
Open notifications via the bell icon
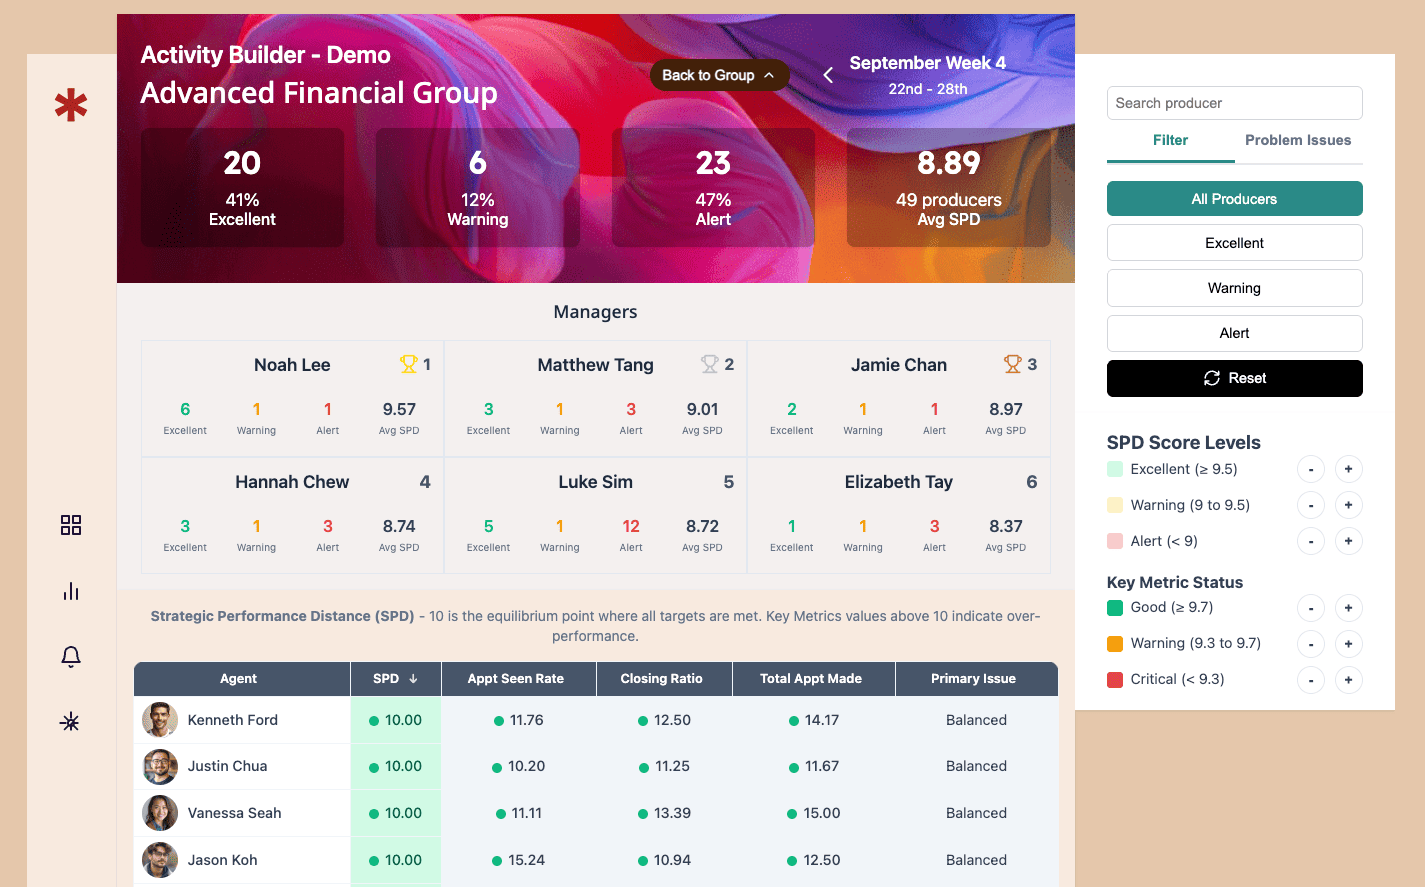70,656
